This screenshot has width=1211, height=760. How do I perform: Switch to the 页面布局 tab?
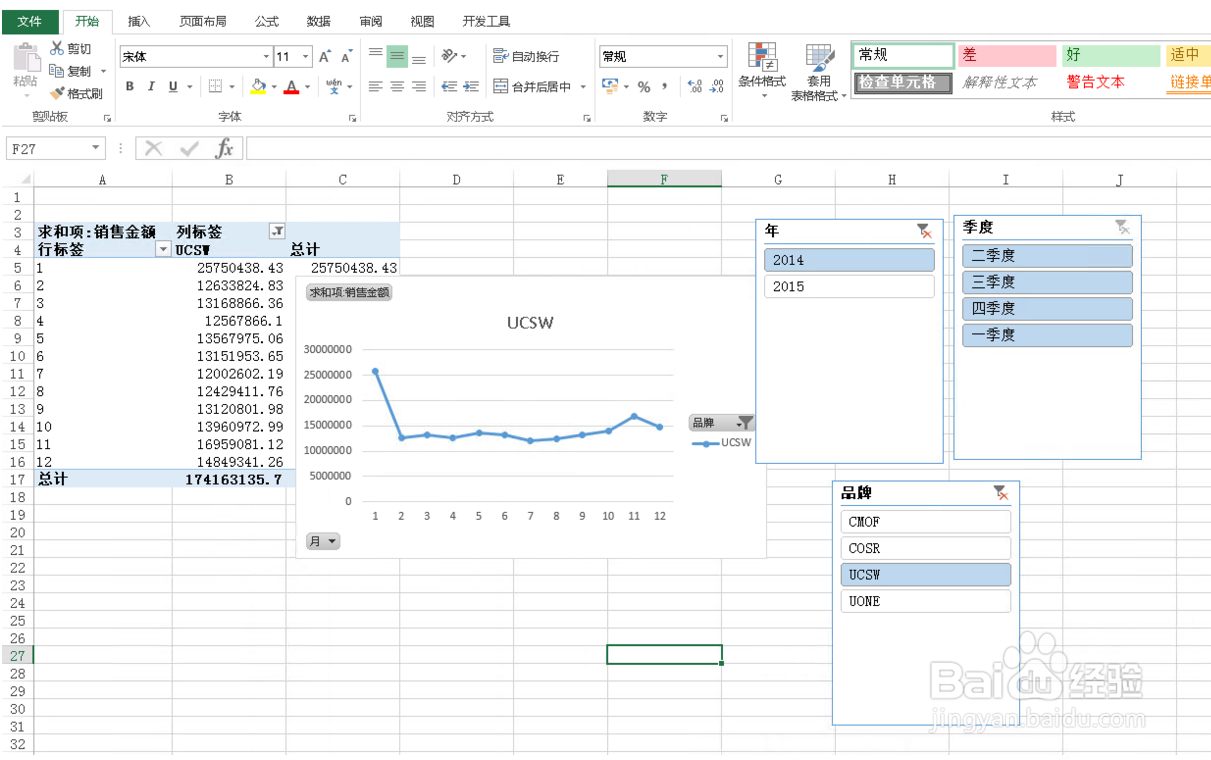click(202, 21)
